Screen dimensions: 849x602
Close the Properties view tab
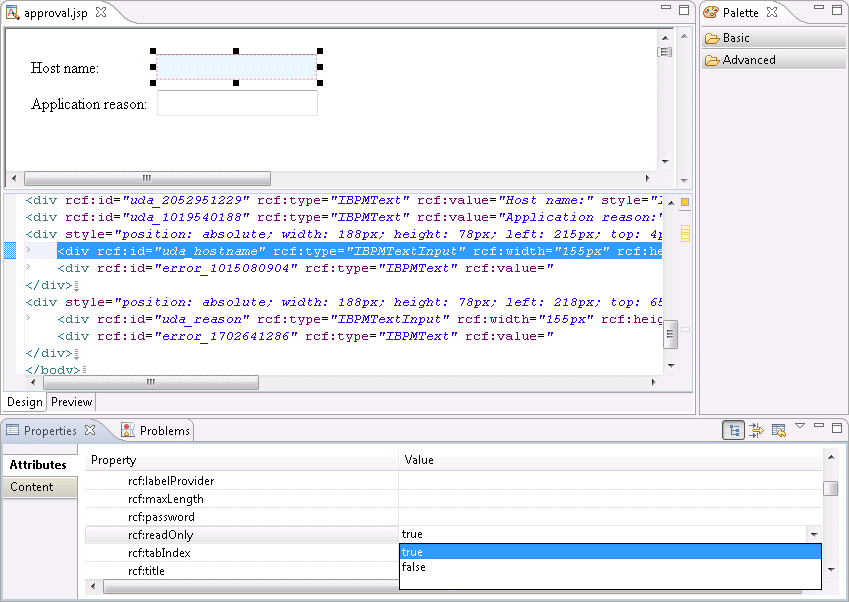click(x=89, y=430)
